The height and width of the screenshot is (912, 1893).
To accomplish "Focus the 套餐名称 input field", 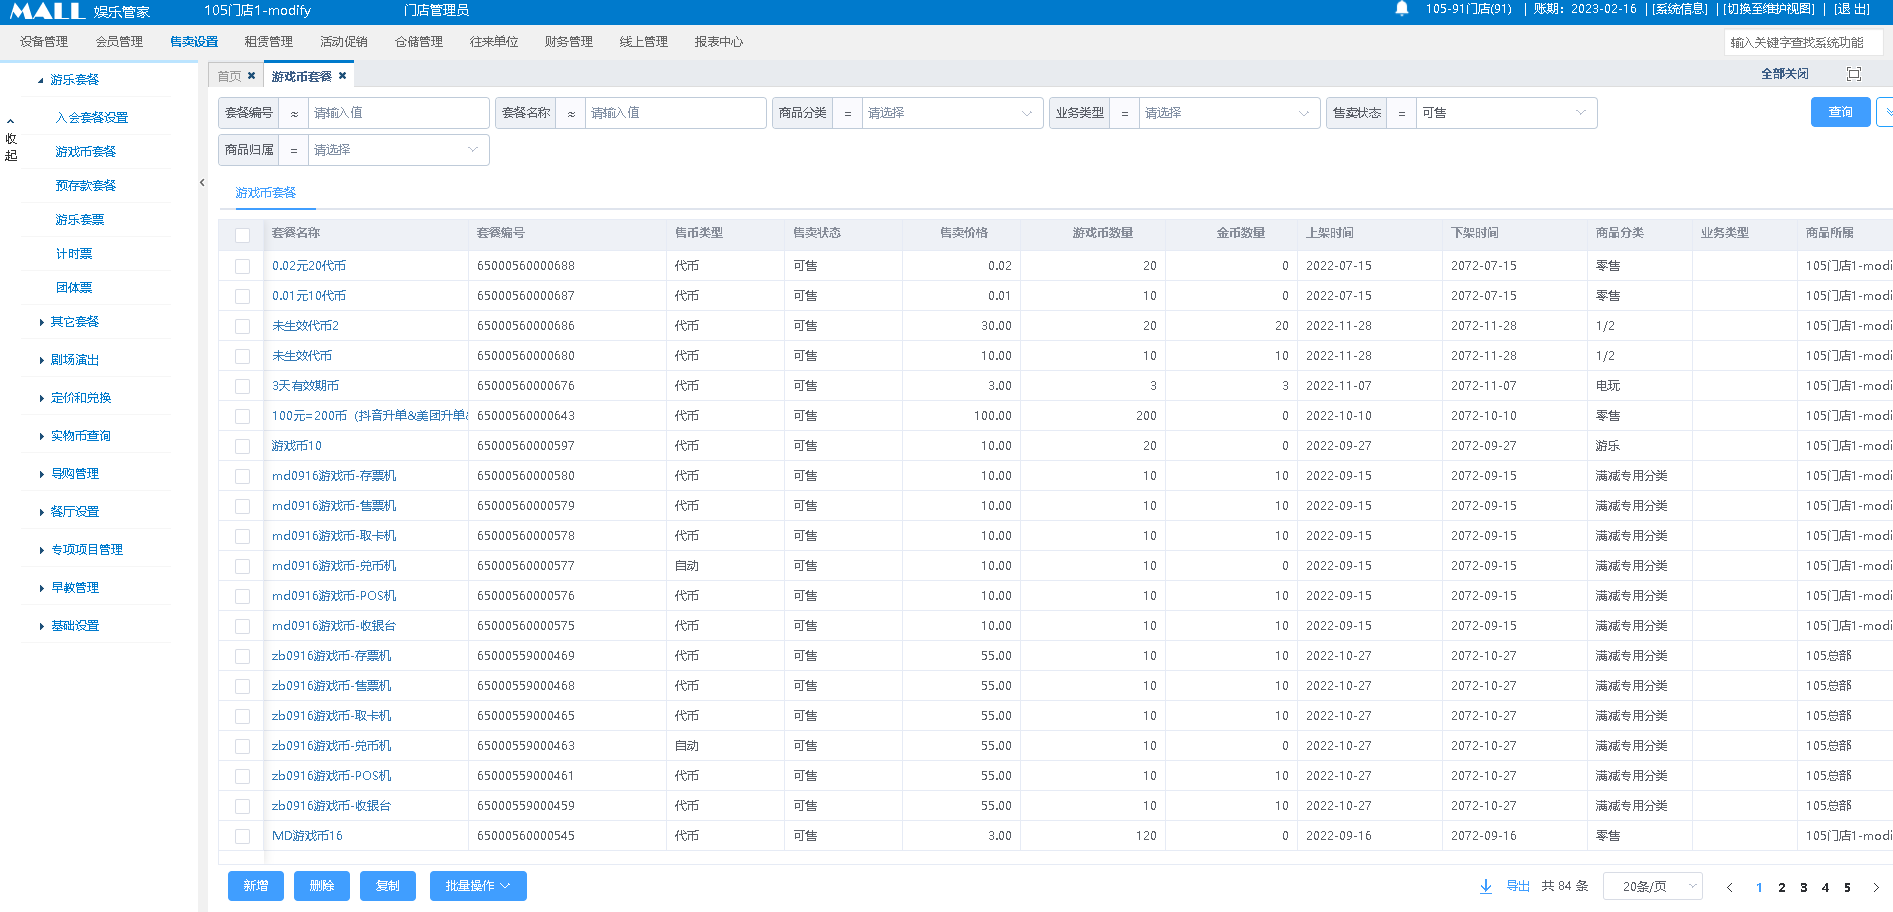I will (x=675, y=113).
